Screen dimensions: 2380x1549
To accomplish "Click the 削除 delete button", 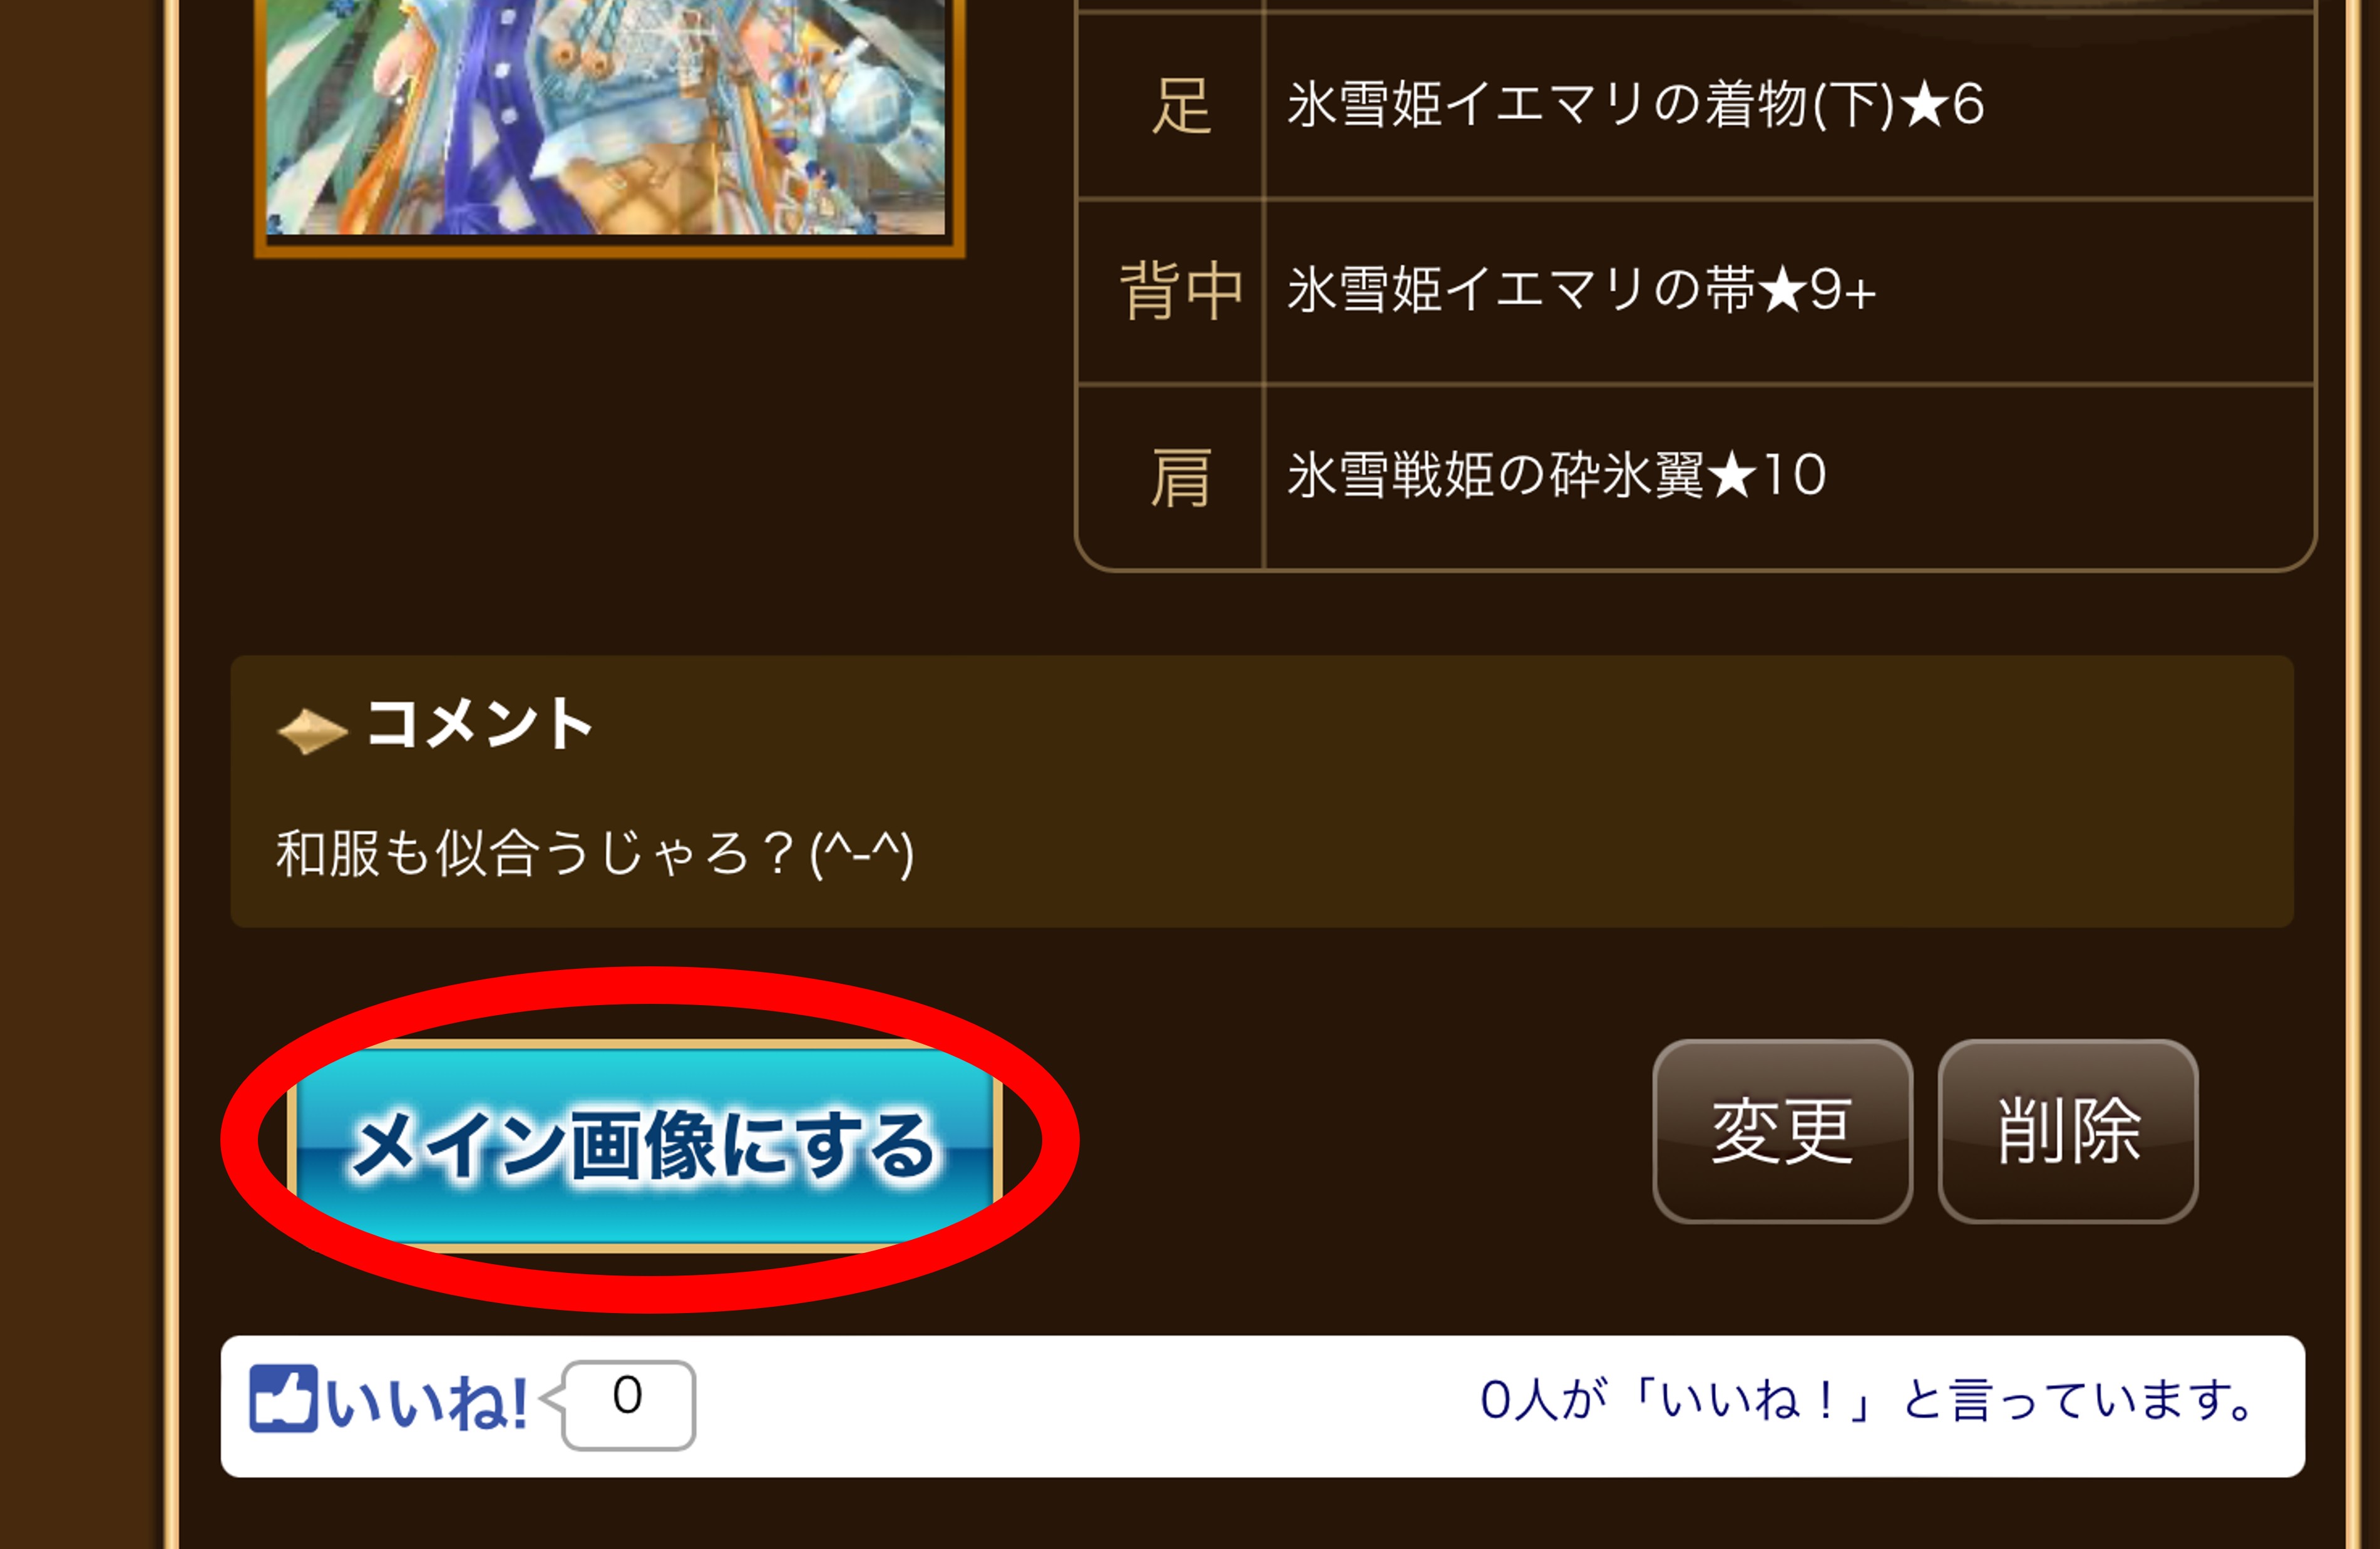I will click(x=2067, y=1131).
